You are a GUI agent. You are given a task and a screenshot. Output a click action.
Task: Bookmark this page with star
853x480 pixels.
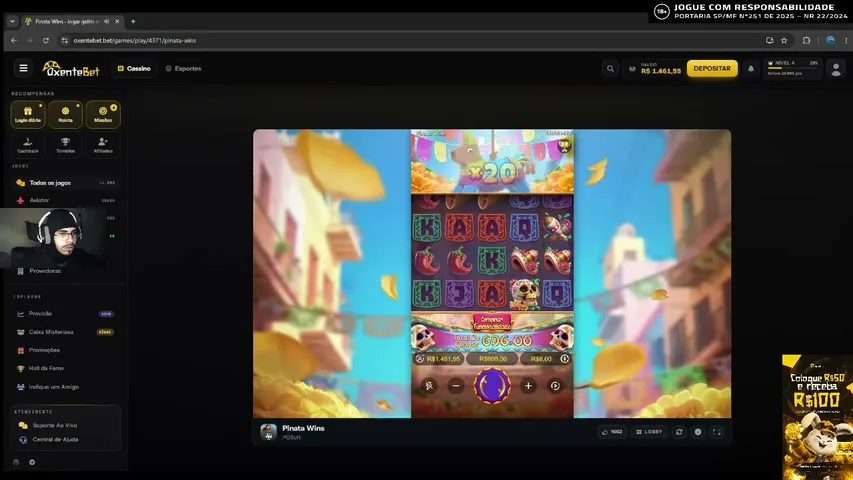click(784, 40)
